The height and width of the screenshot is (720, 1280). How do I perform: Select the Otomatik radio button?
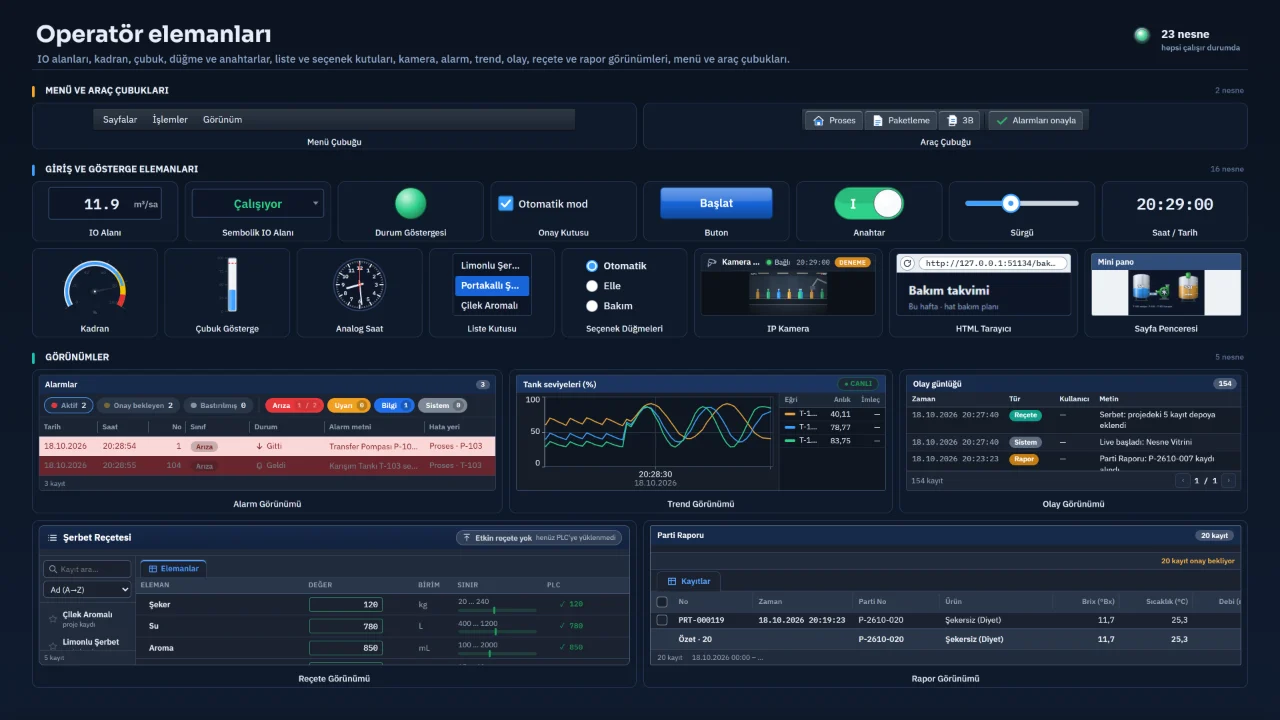pos(592,266)
